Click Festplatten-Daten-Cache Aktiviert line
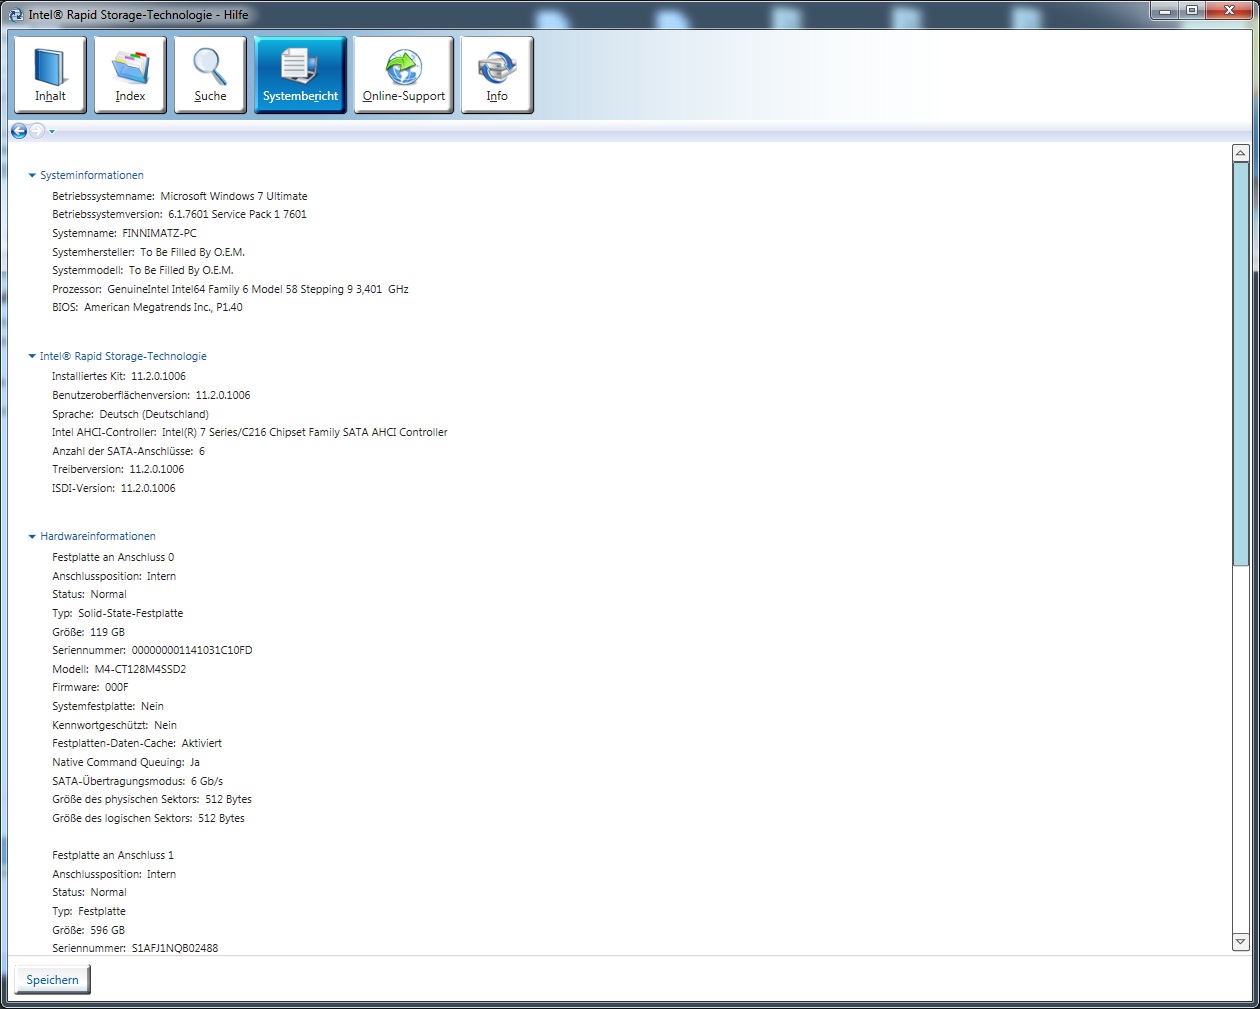Viewport: 1260px width, 1009px height. point(137,743)
